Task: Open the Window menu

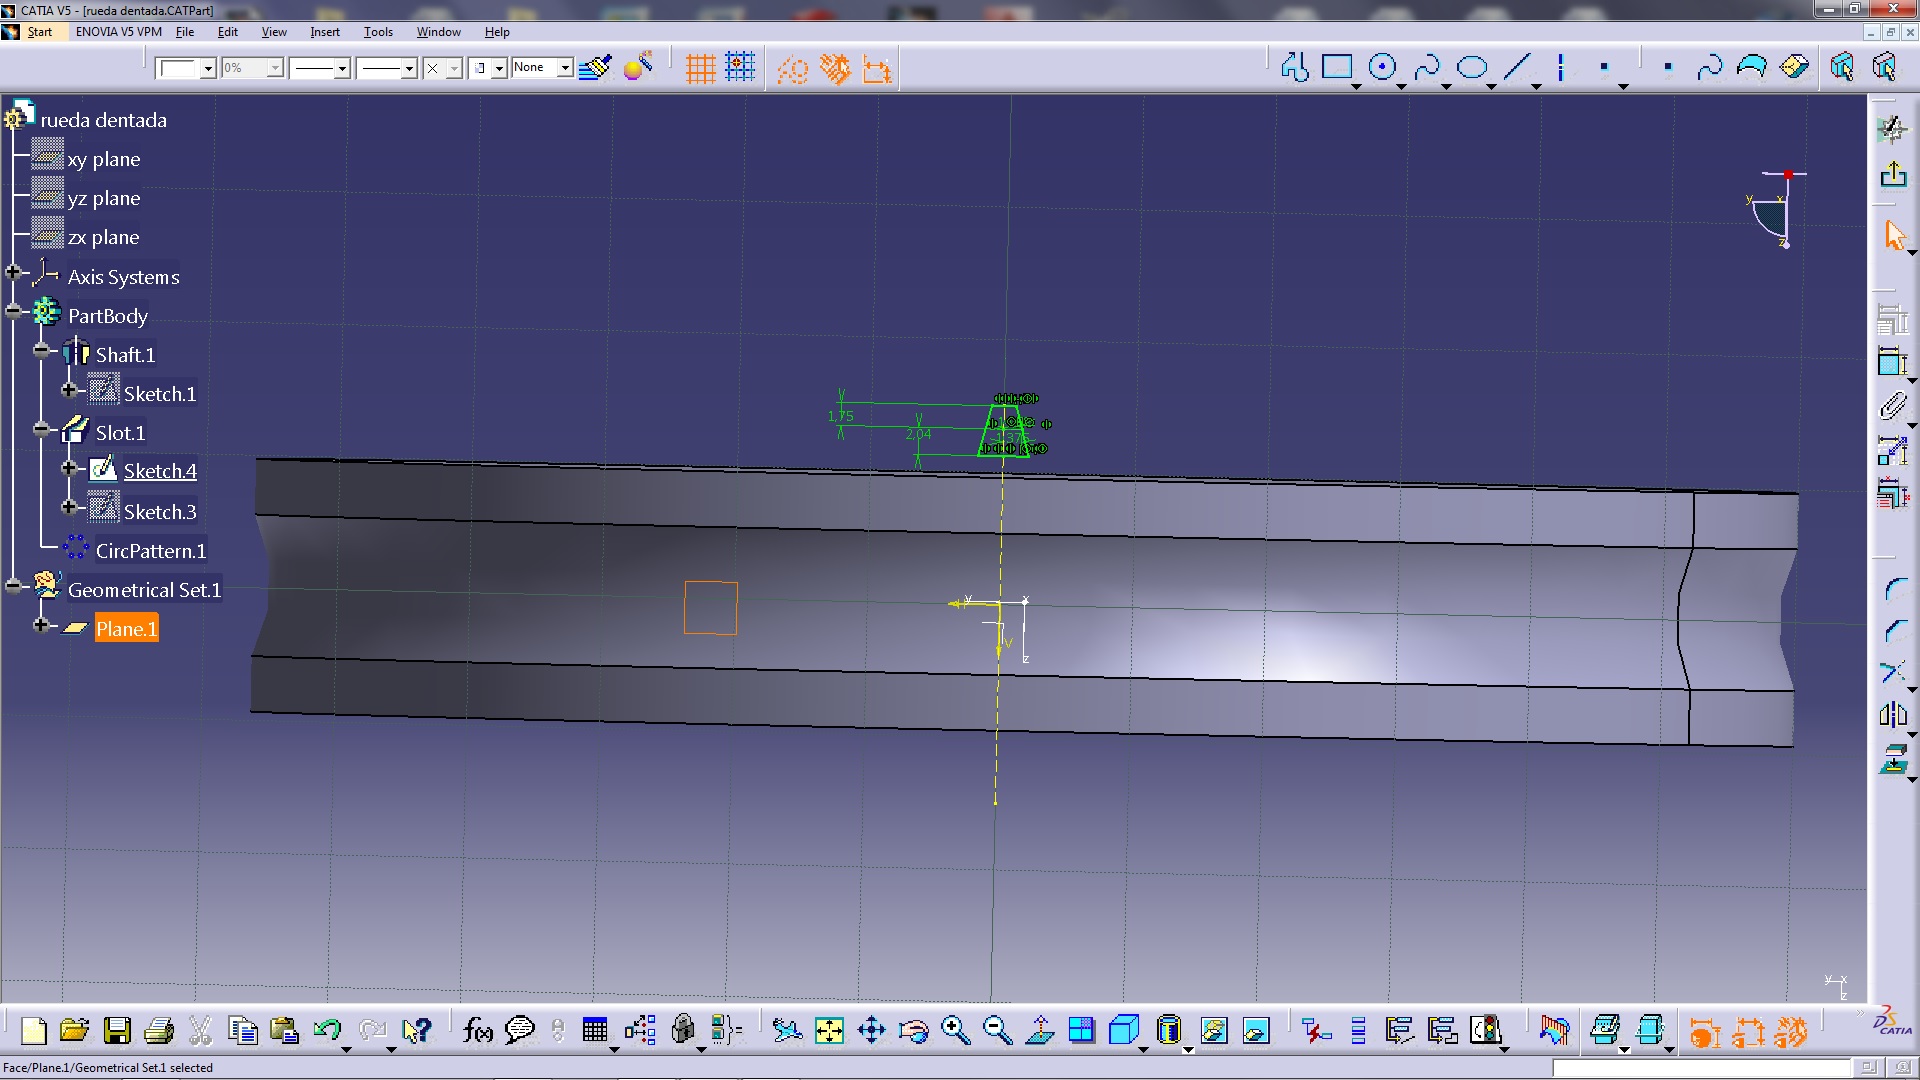Action: (439, 32)
